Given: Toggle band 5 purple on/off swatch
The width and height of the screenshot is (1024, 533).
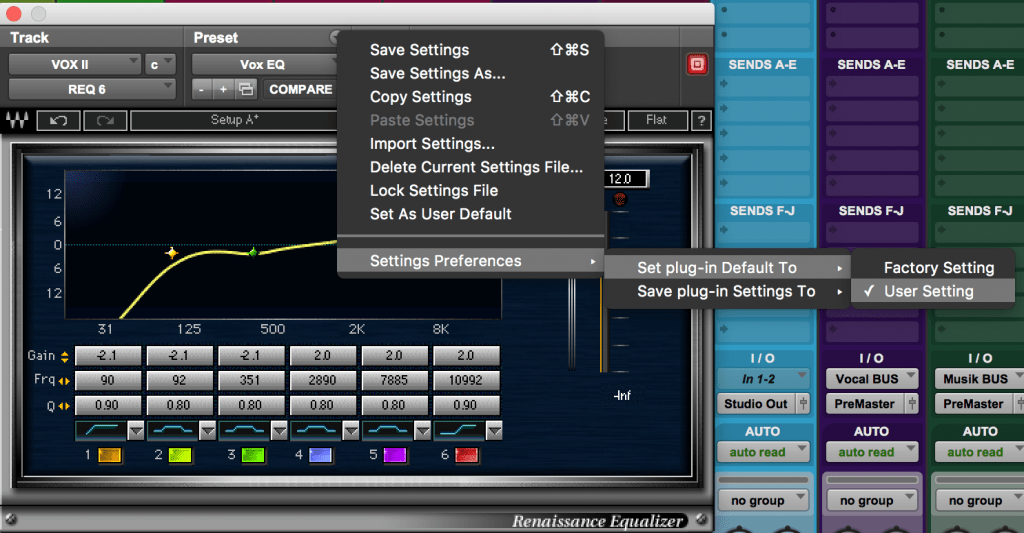Looking at the screenshot, I should pyautogui.click(x=395, y=455).
